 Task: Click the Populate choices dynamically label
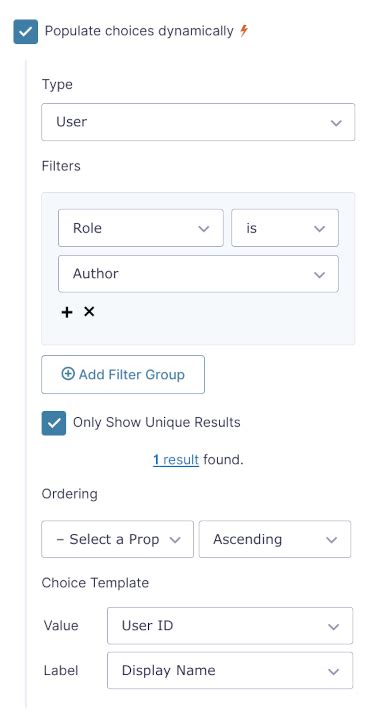139,31
